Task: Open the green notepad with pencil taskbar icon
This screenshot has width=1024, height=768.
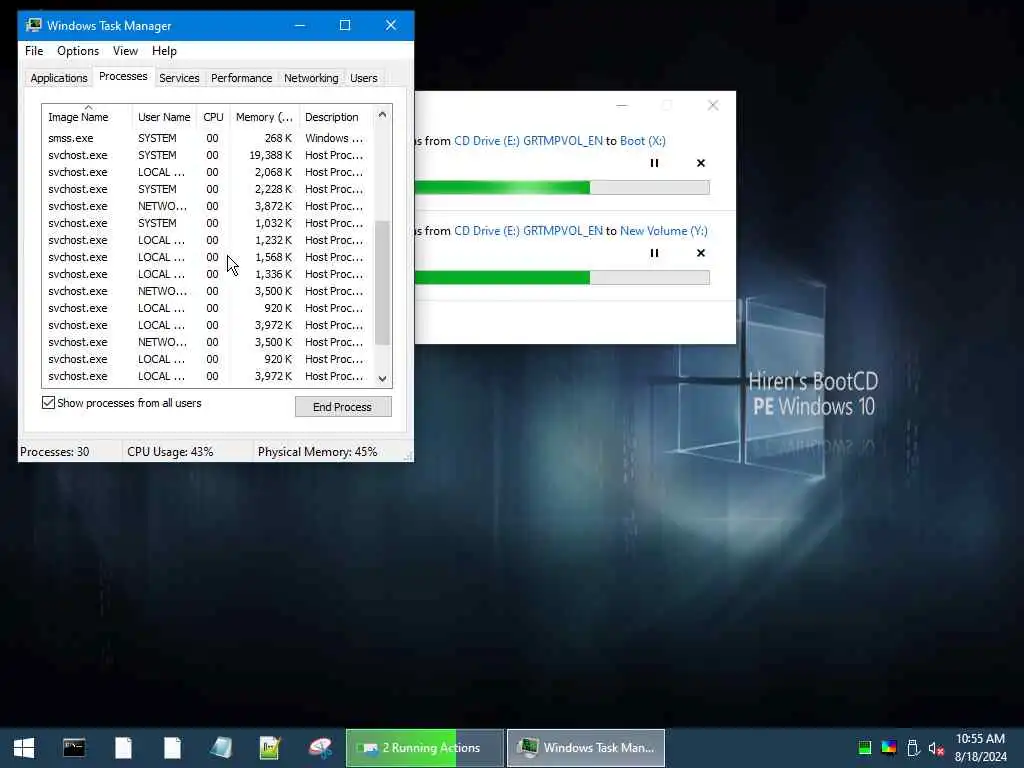Action: 270,748
